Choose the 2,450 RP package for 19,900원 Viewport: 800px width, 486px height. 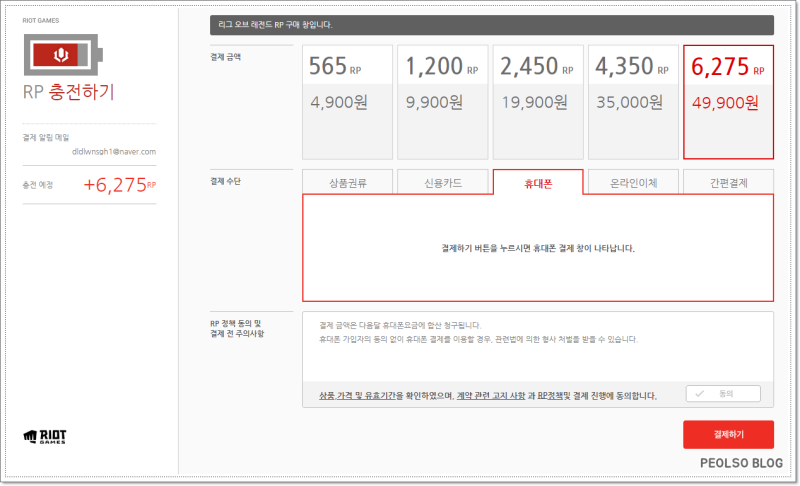click(538, 102)
